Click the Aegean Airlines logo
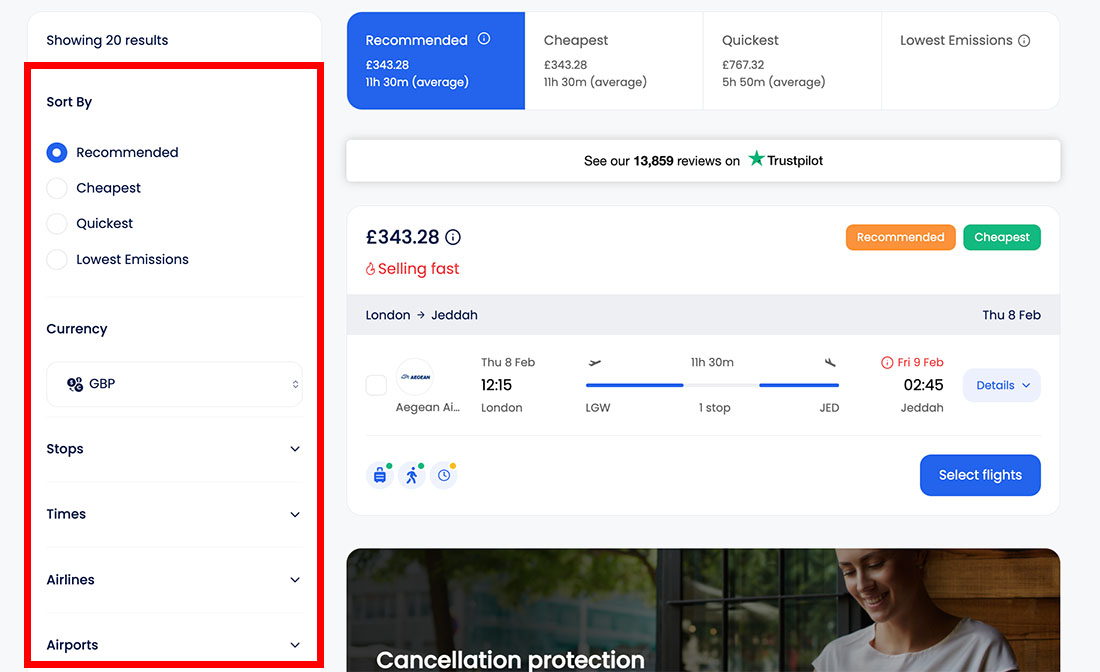 pos(415,377)
